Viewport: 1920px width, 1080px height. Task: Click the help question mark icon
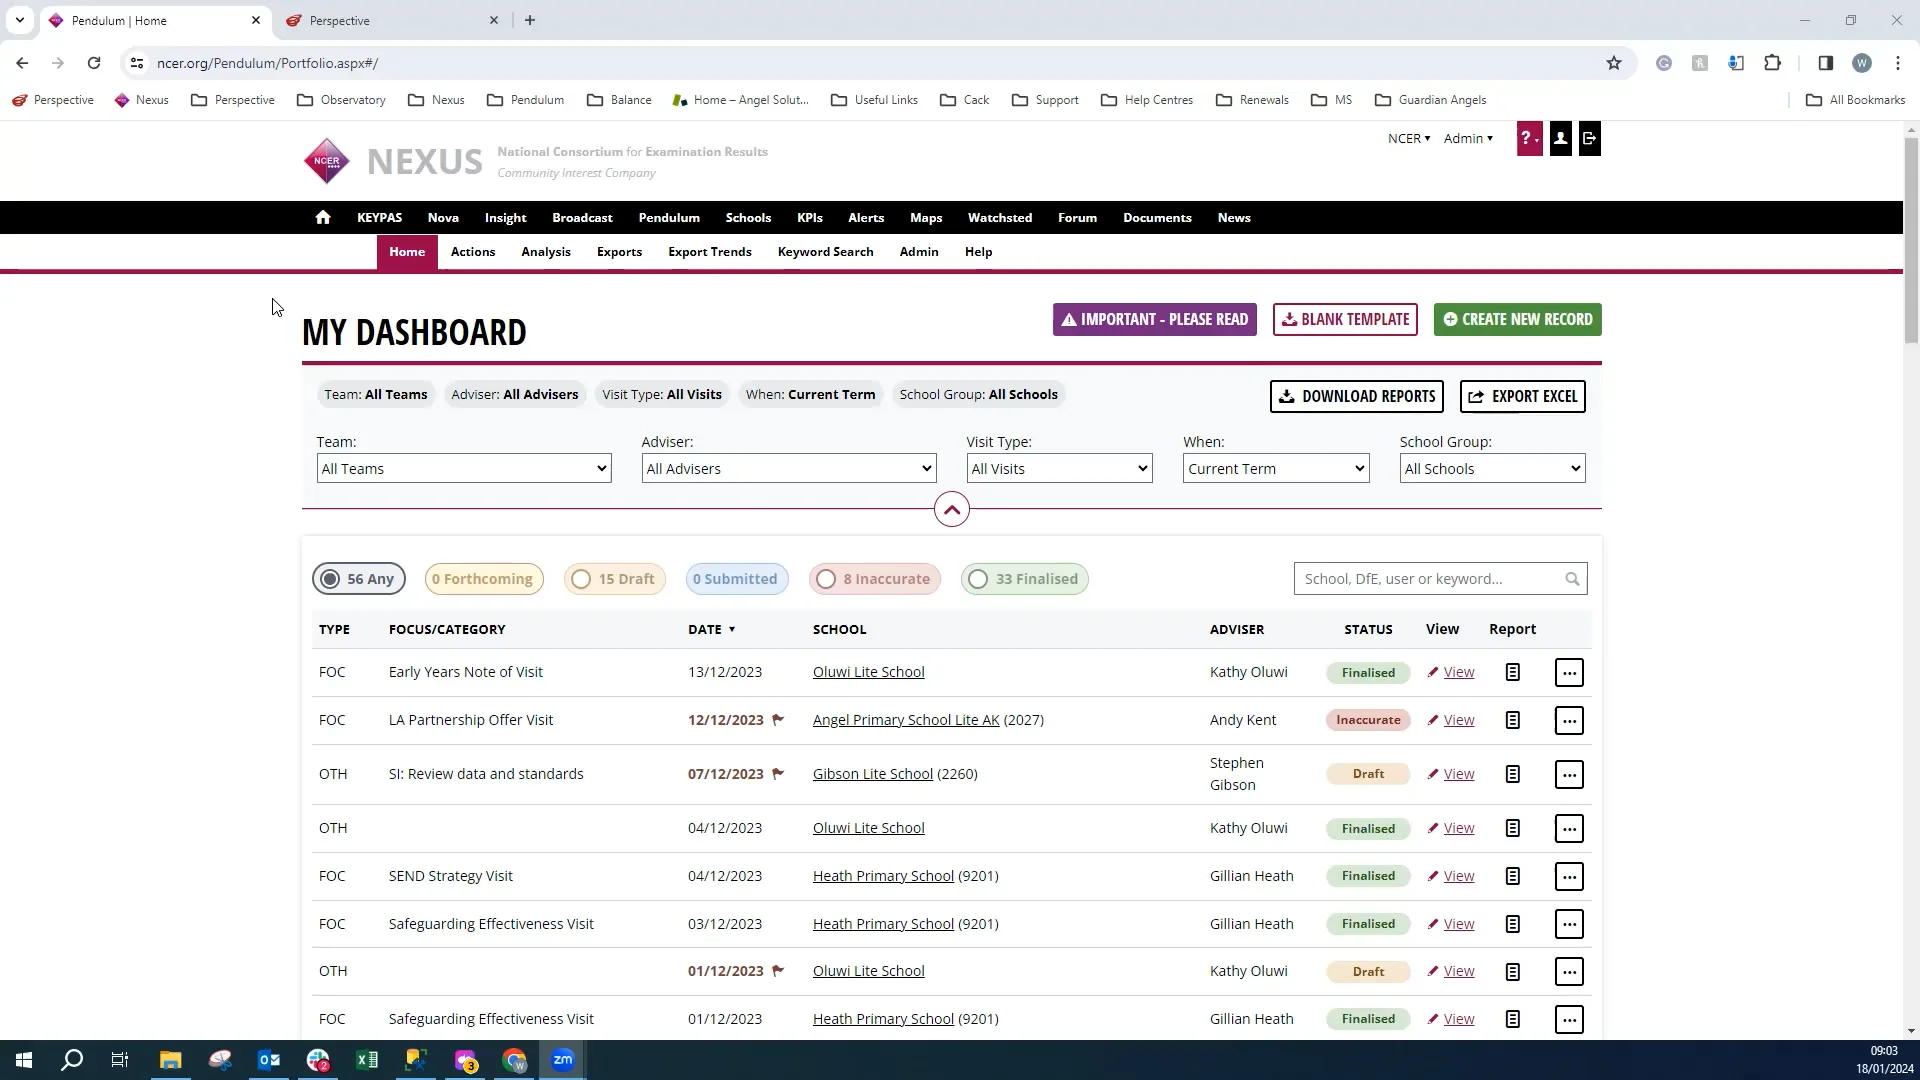click(x=1528, y=139)
